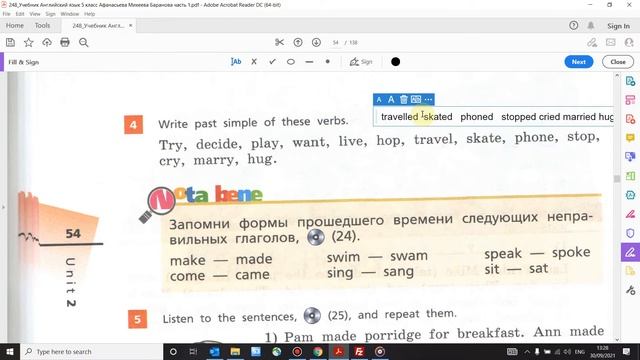Select the checkmark tool

(272, 62)
